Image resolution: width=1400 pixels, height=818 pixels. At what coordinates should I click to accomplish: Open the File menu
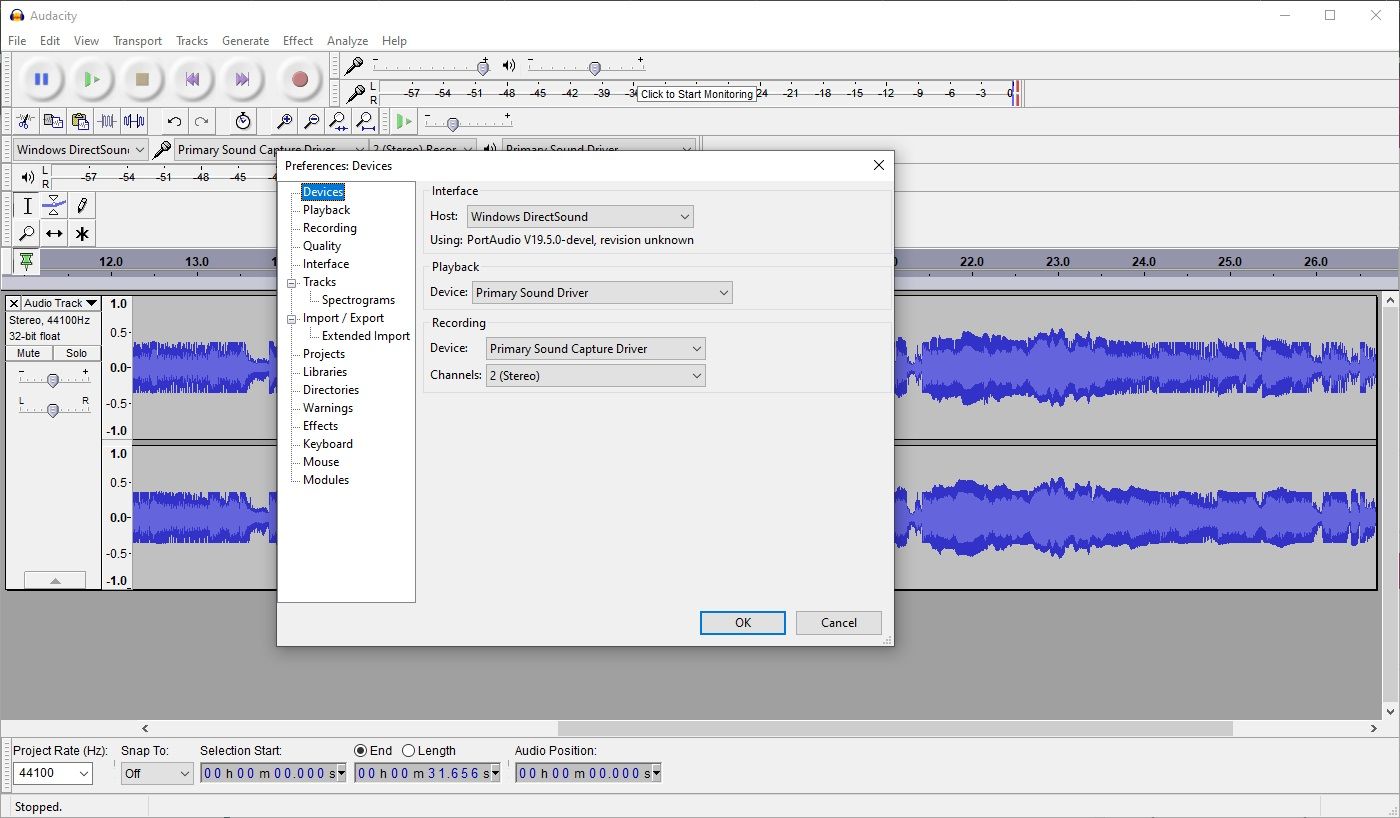click(x=17, y=41)
